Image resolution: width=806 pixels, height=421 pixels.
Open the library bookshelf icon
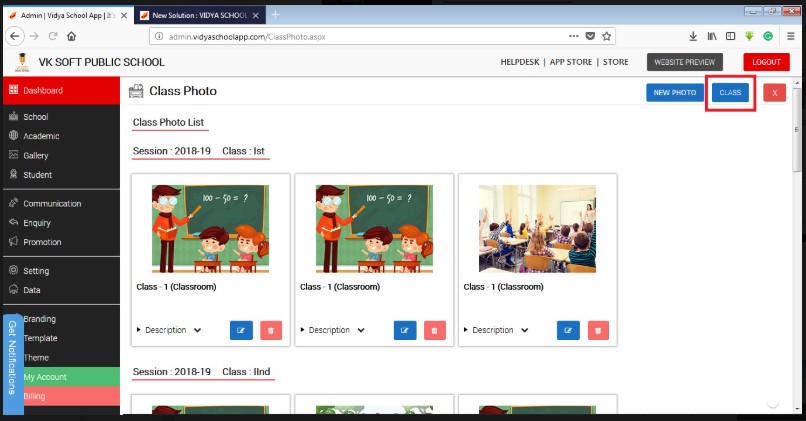tap(712, 36)
